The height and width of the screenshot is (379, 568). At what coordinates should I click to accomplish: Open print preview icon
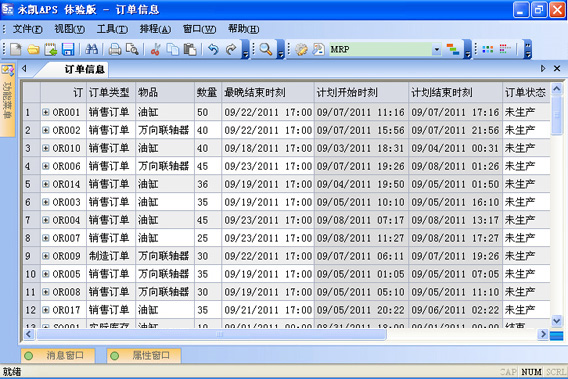tap(132, 49)
